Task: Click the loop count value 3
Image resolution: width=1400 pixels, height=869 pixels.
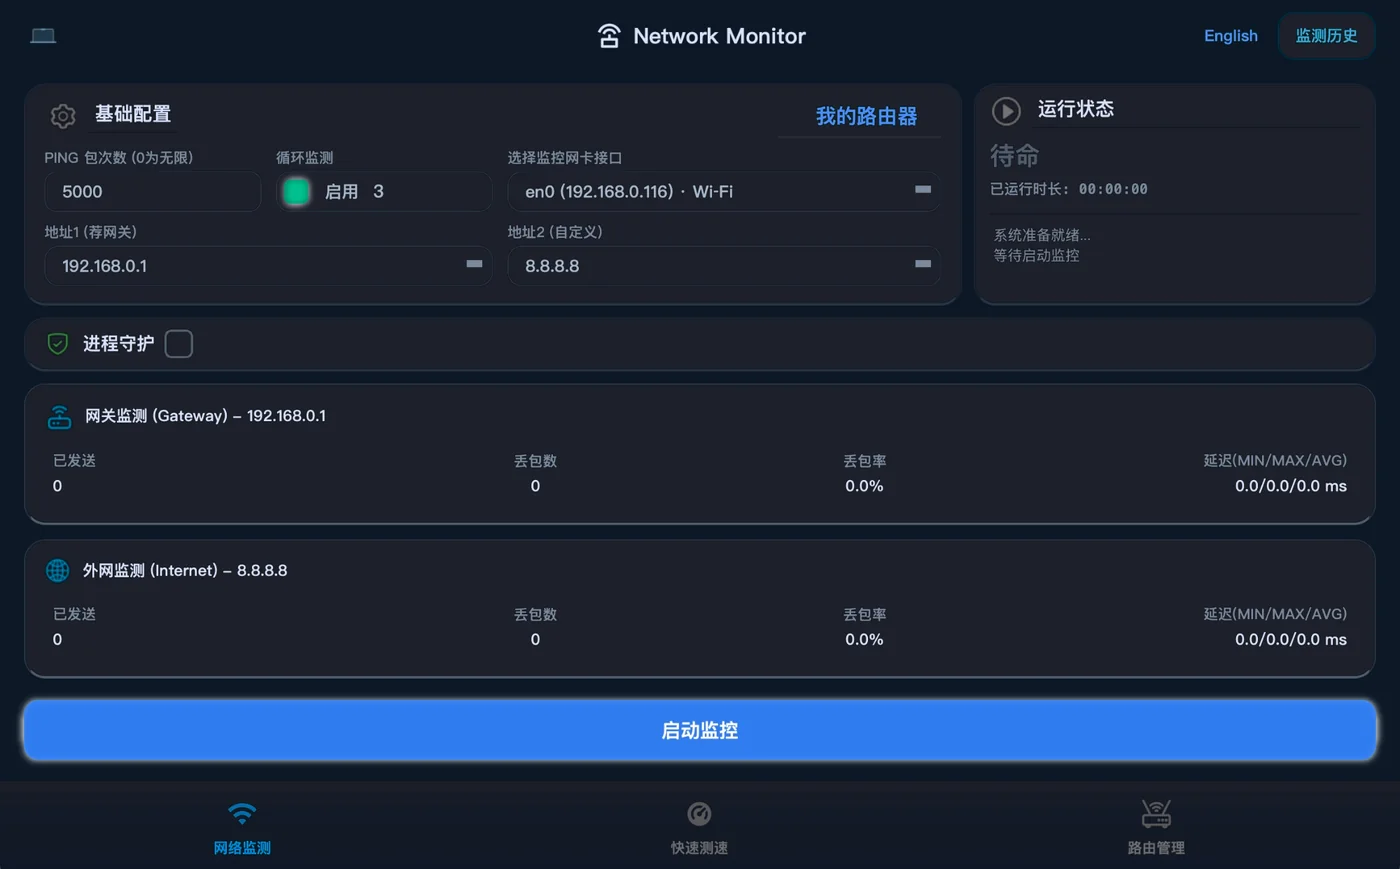Action: tap(378, 191)
